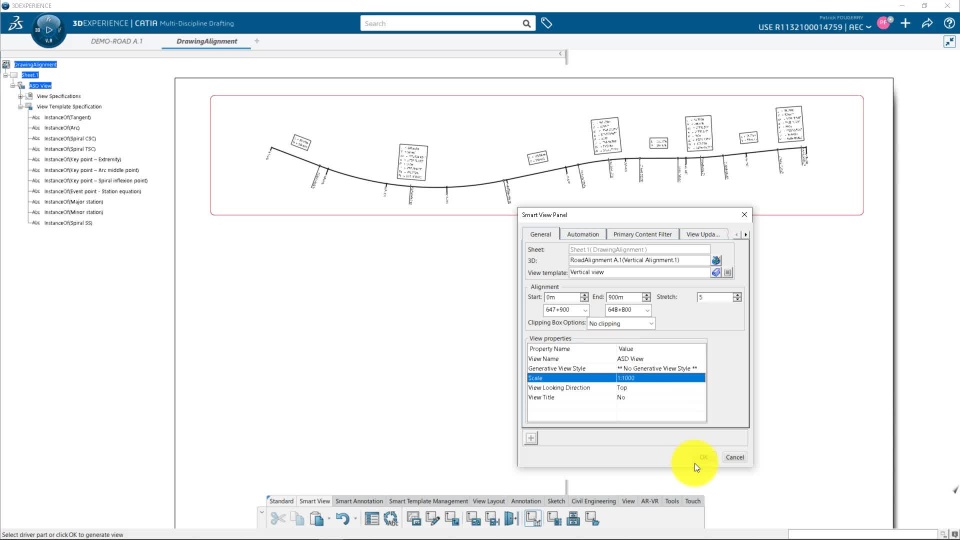Collapse the Sheet.1 tree node

click(6, 75)
